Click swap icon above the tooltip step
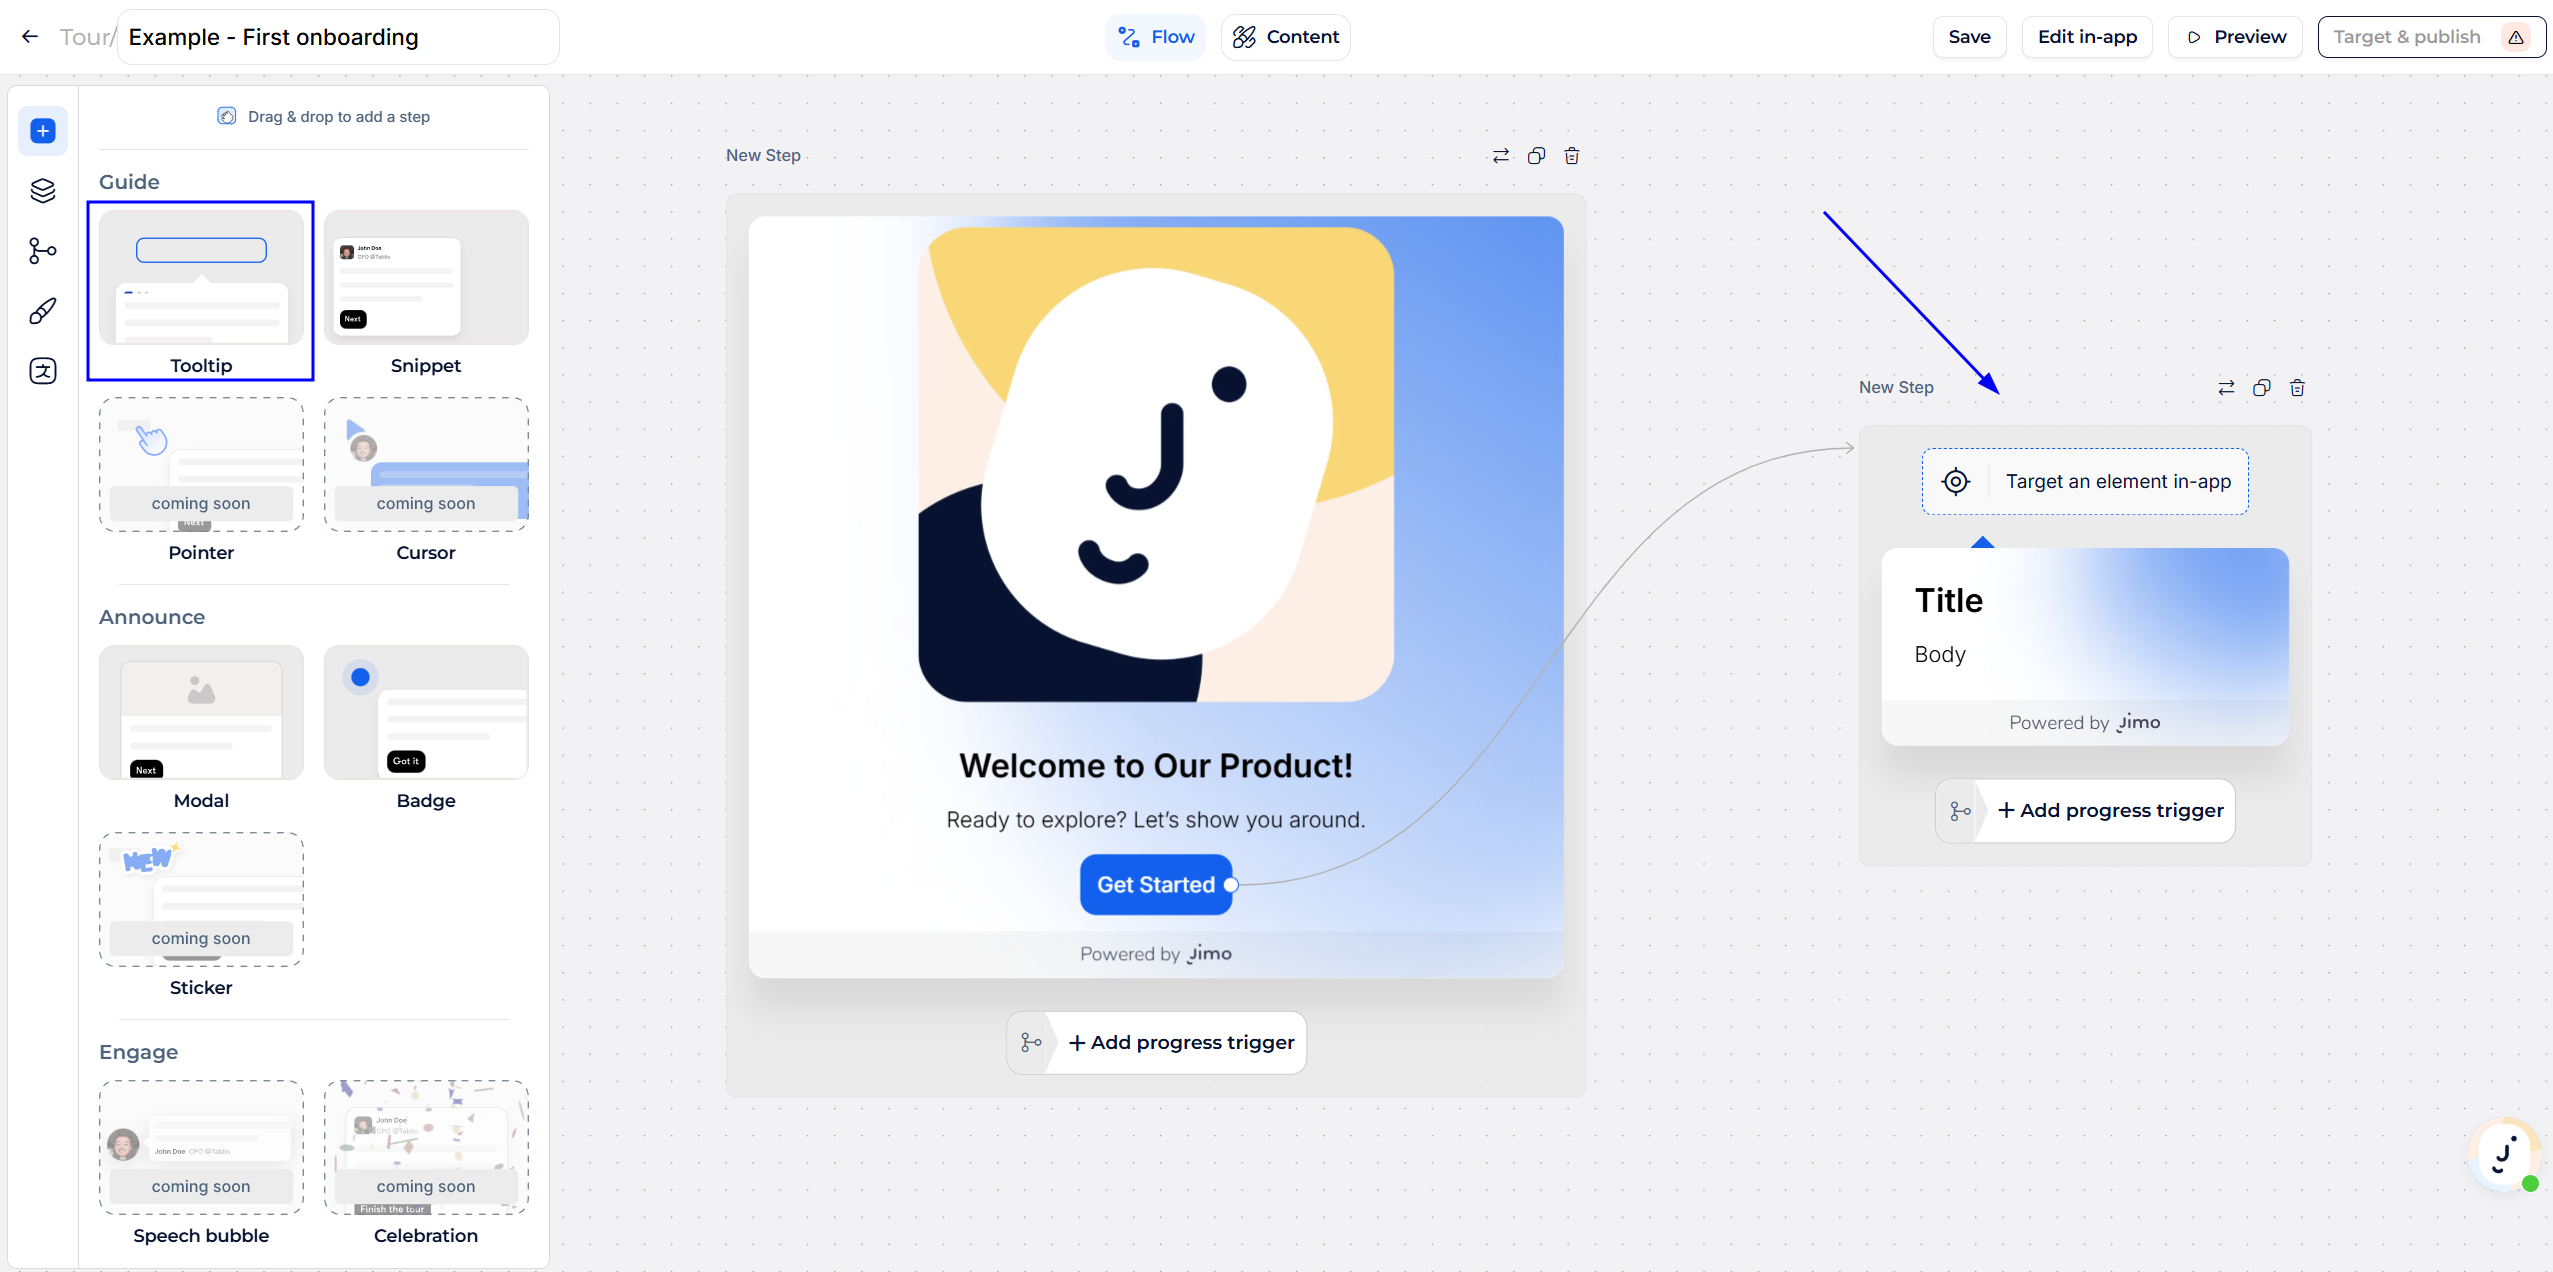Viewport: 2553px width, 1272px height. tap(2225, 388)
